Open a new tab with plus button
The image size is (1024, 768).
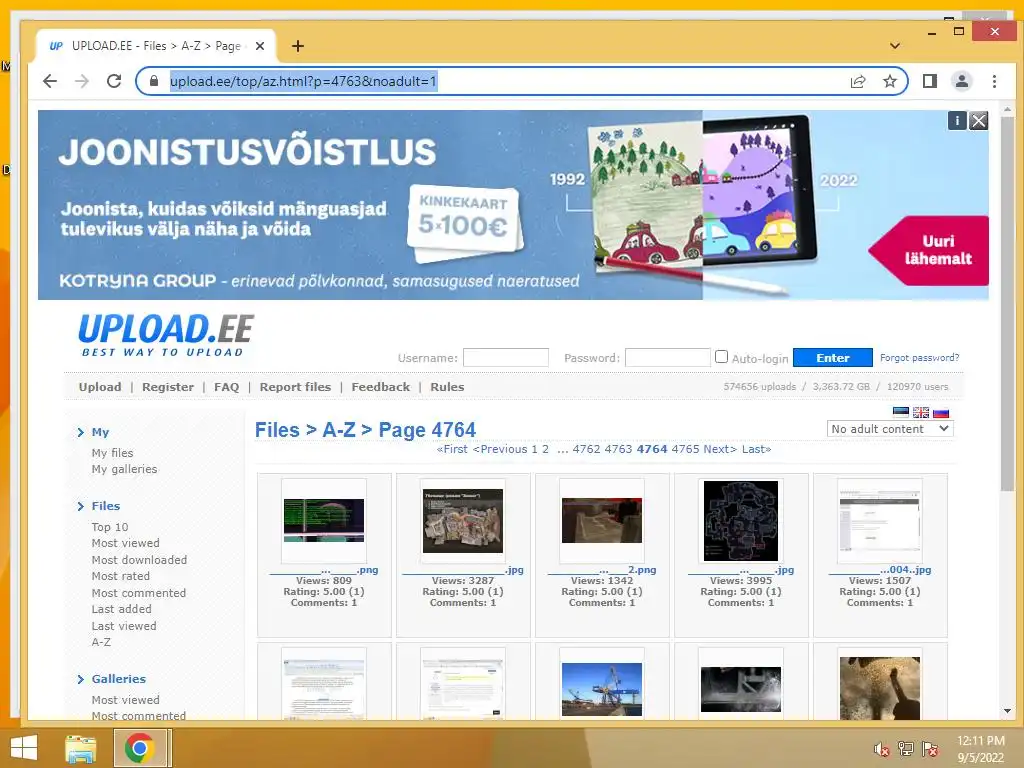point(298,46)
